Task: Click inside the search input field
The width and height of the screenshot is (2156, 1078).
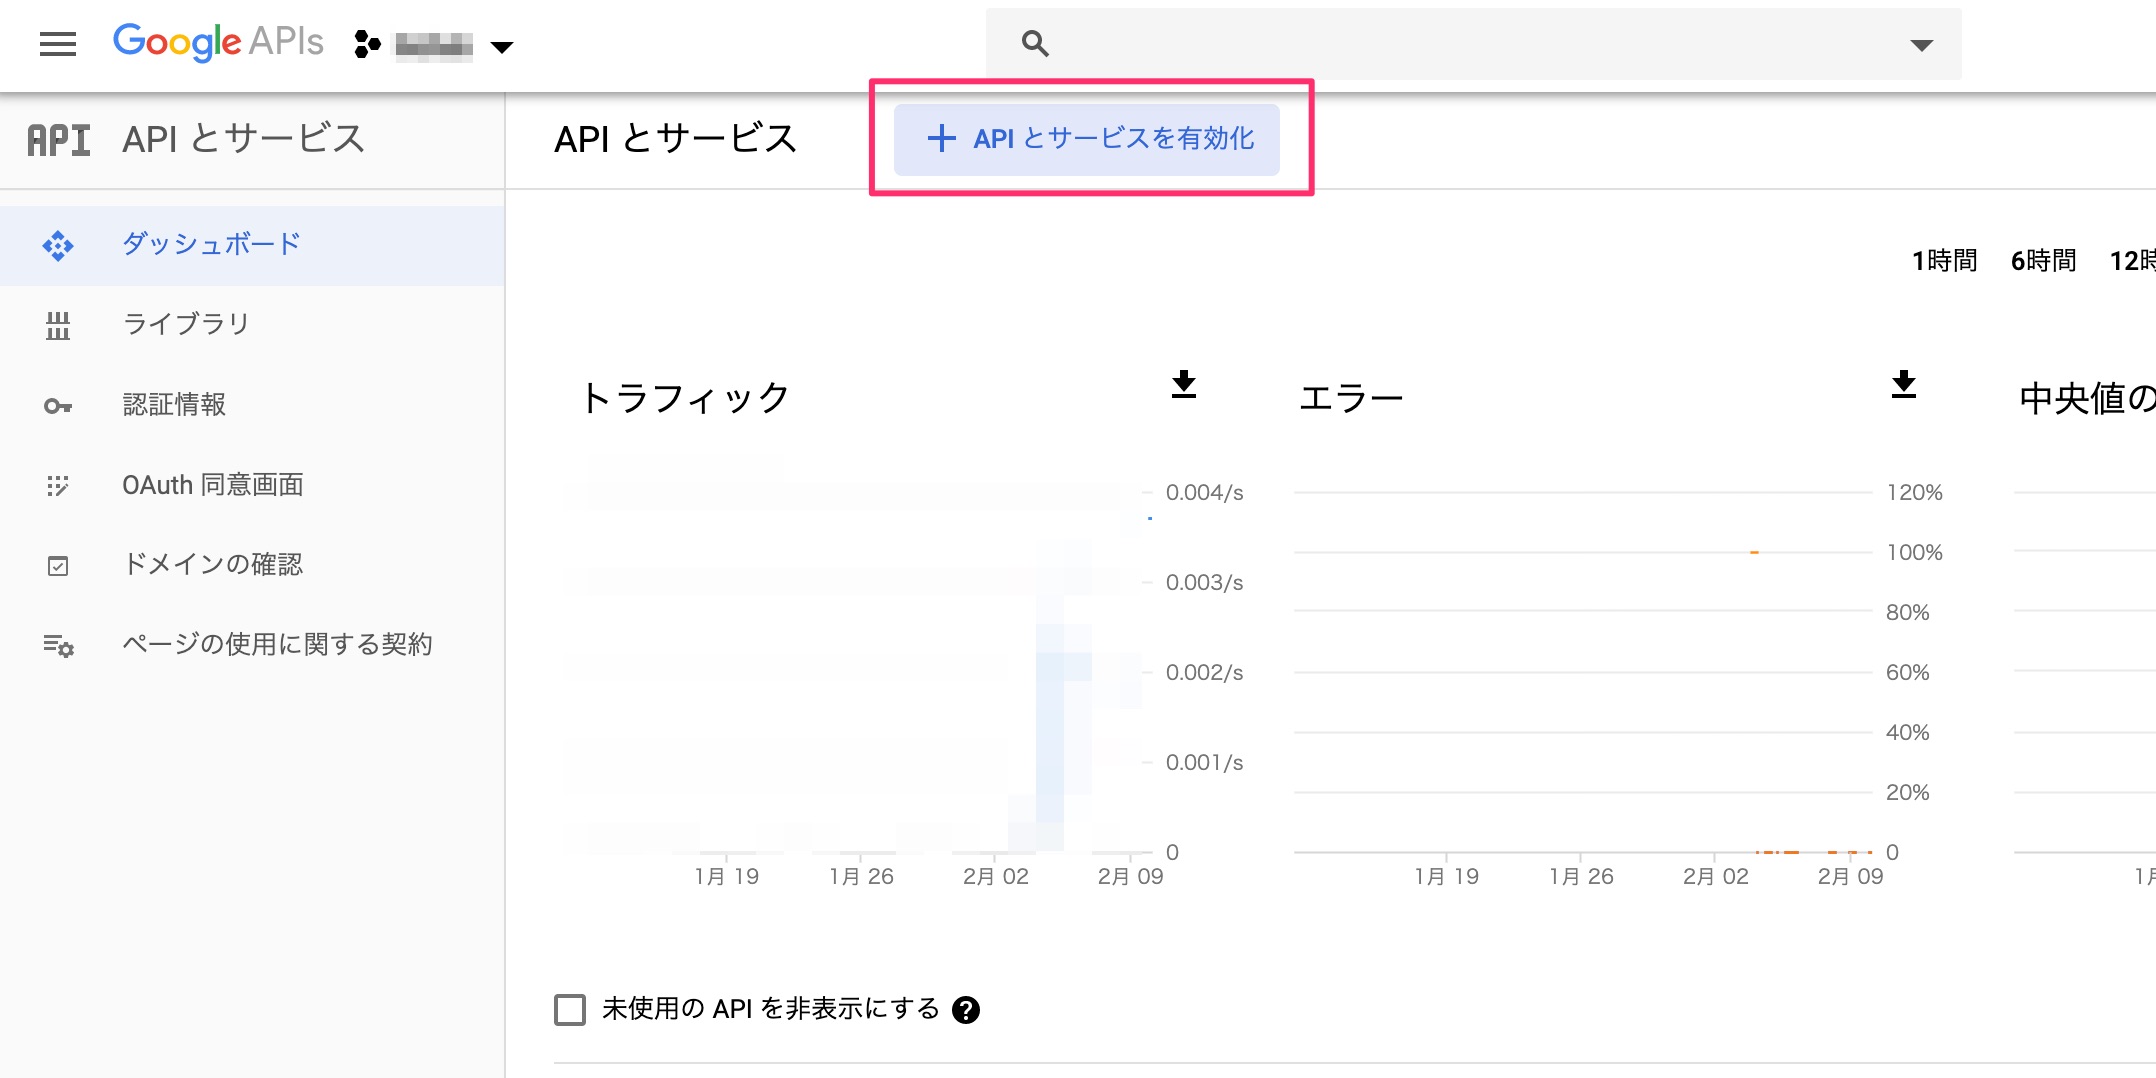Action: click(x=1400, y=43)
